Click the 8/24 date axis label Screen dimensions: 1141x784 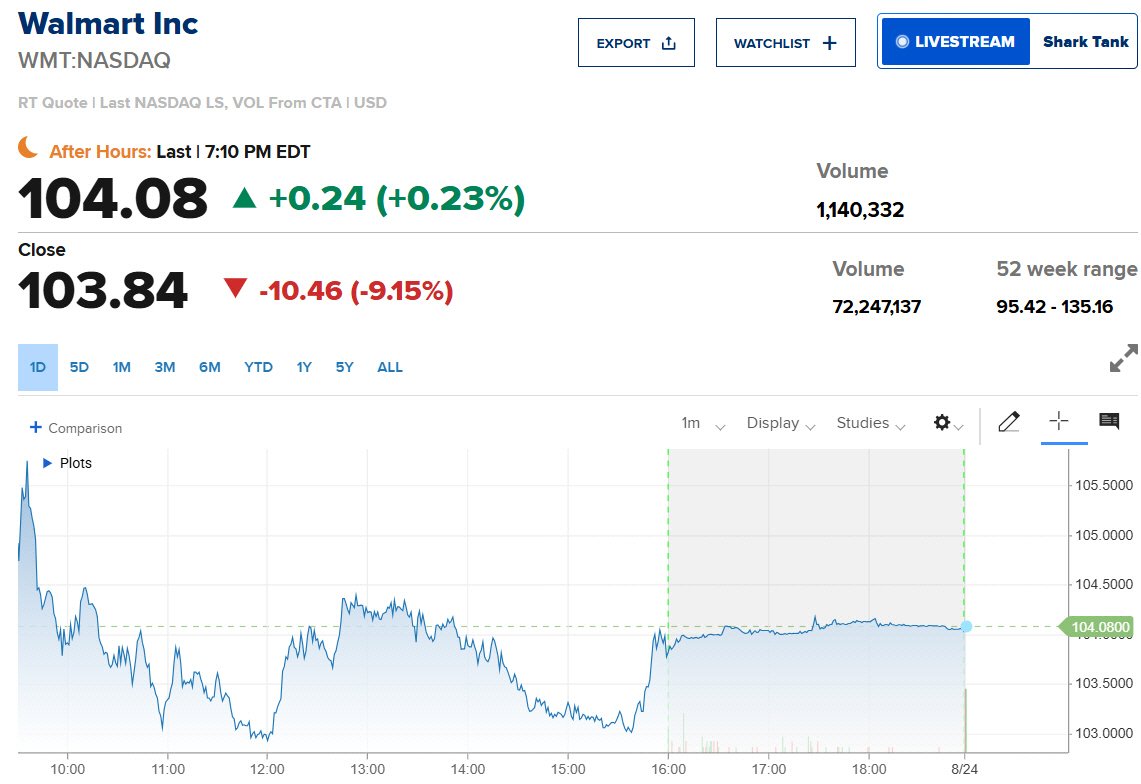point(964,769)
